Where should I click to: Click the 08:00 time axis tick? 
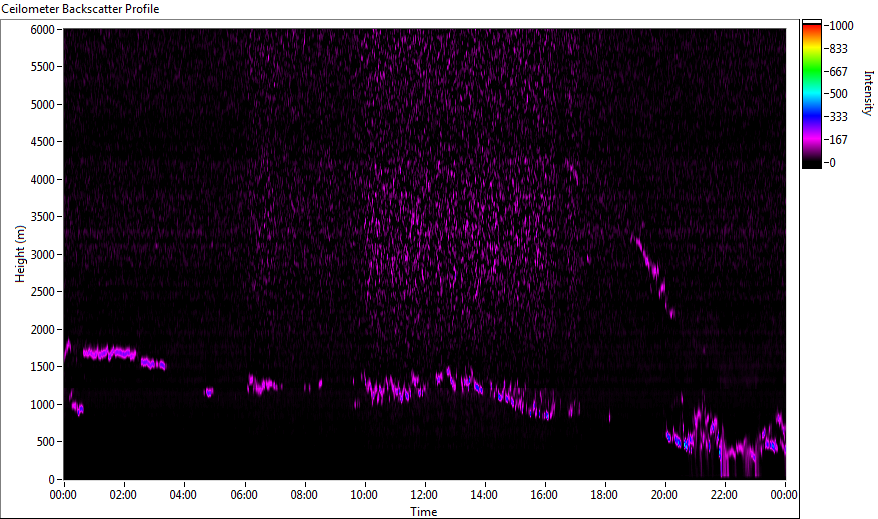(304, 495)
